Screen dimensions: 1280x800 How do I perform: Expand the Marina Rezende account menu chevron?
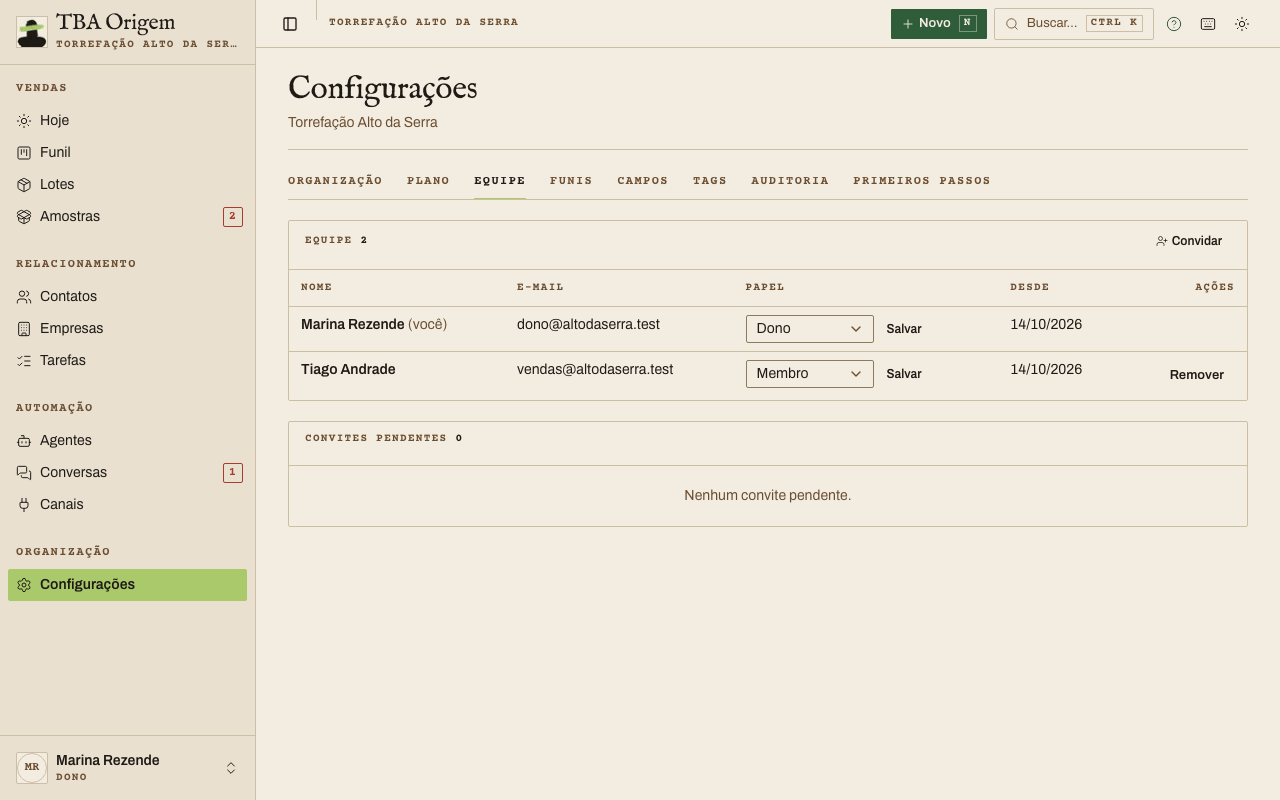coord(231,768)
